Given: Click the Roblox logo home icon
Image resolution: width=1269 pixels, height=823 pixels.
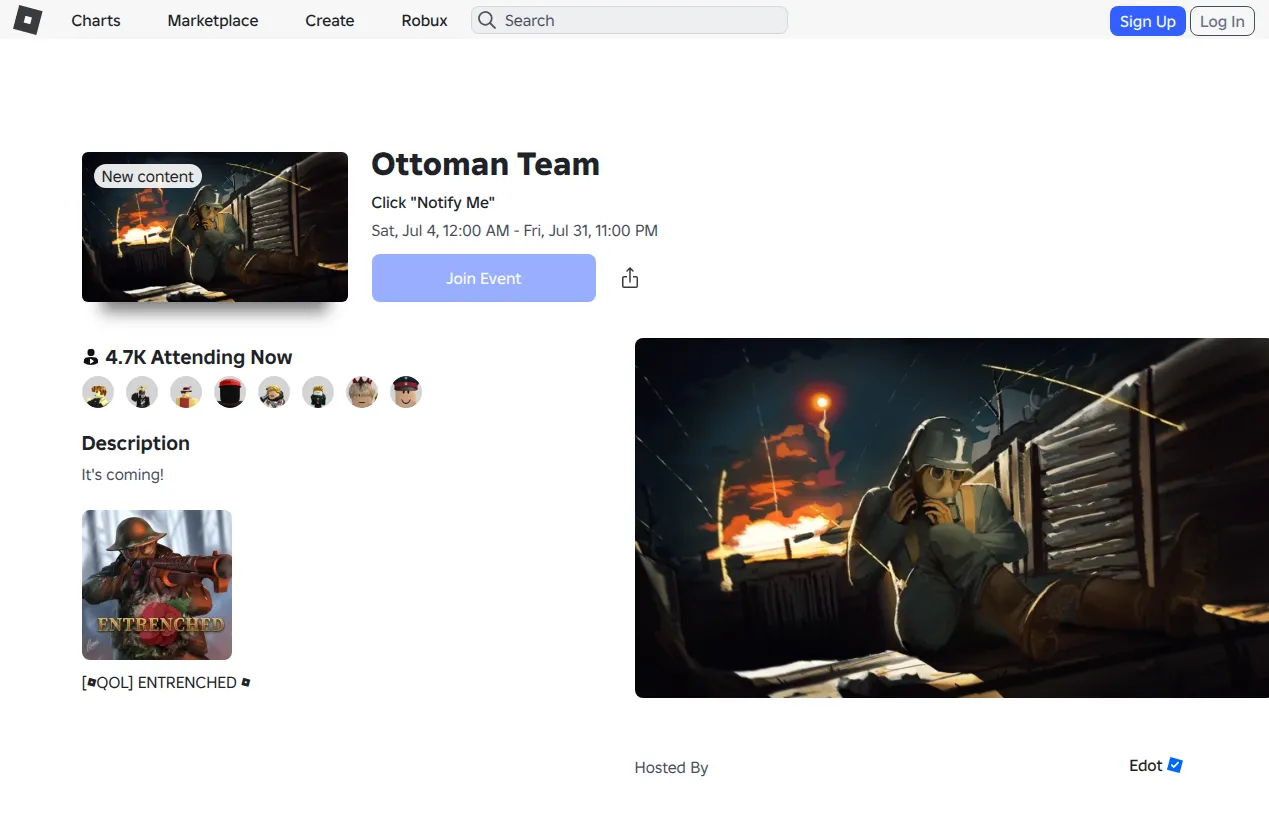Looking at the screenshot, I should [x=27, y=20].
